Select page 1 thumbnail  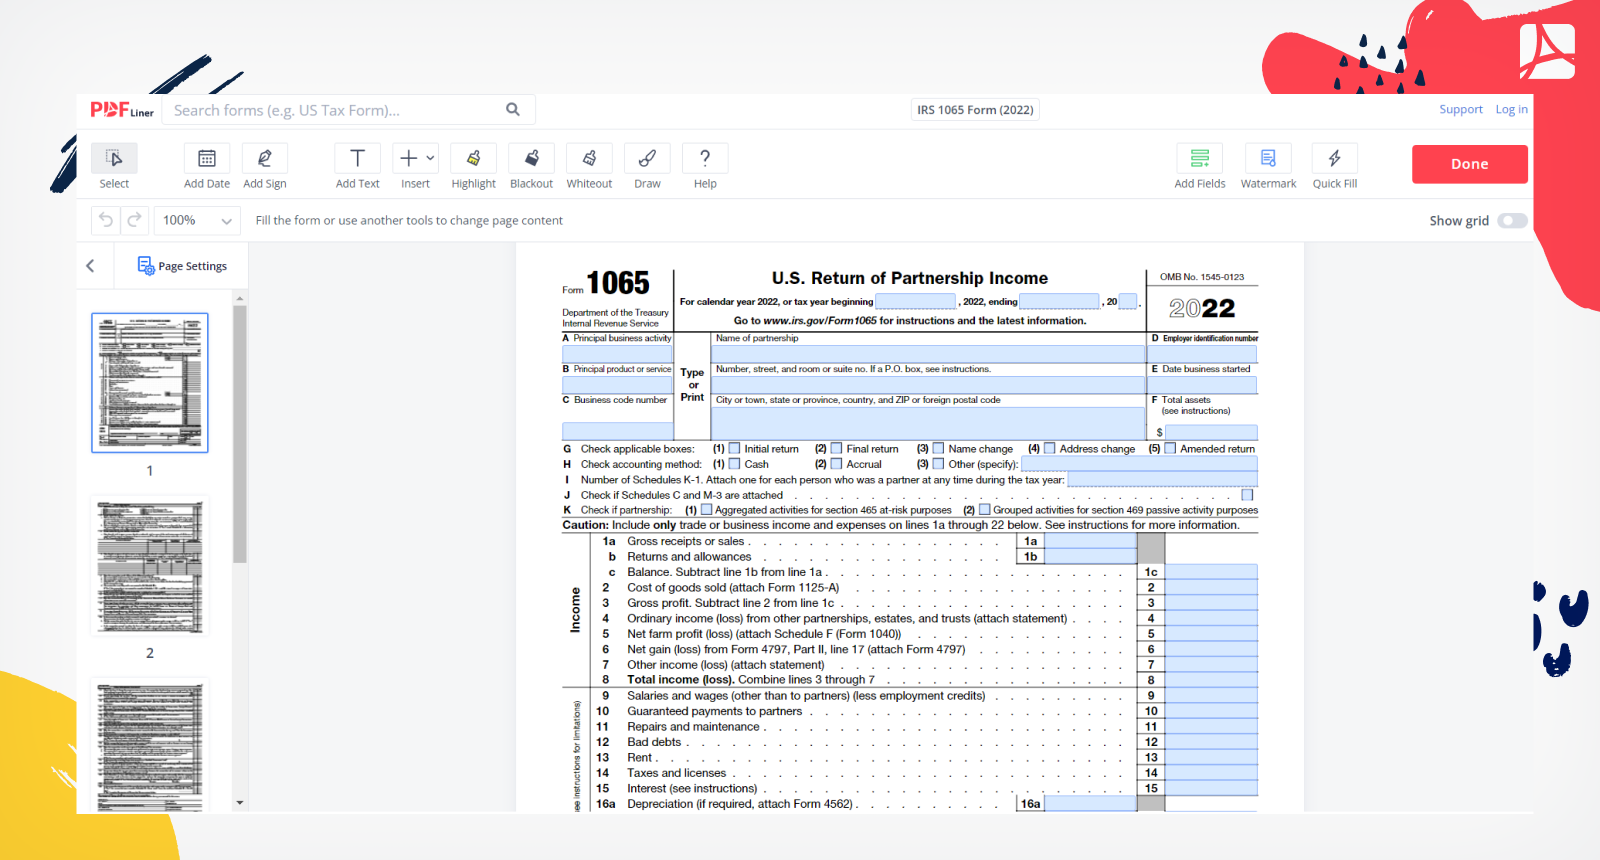coord(150,383)
